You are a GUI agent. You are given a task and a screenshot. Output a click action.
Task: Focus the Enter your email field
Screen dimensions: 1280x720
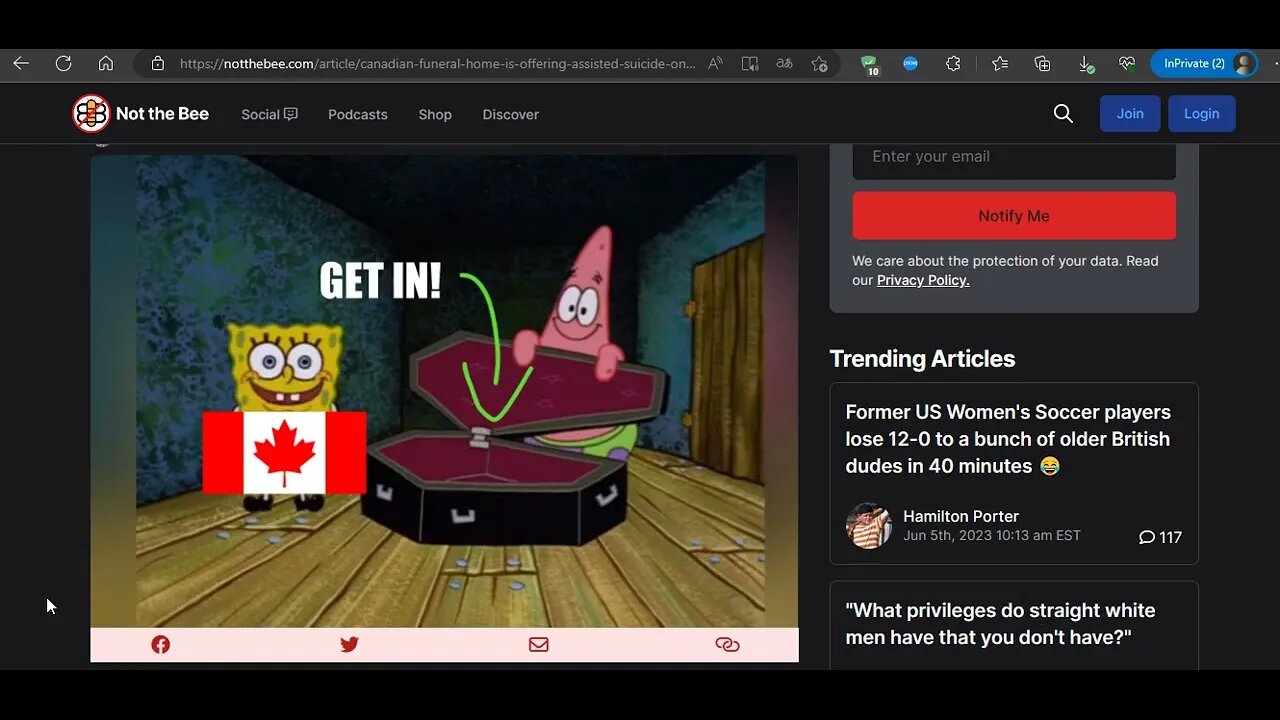click(x=1014, y=158)
